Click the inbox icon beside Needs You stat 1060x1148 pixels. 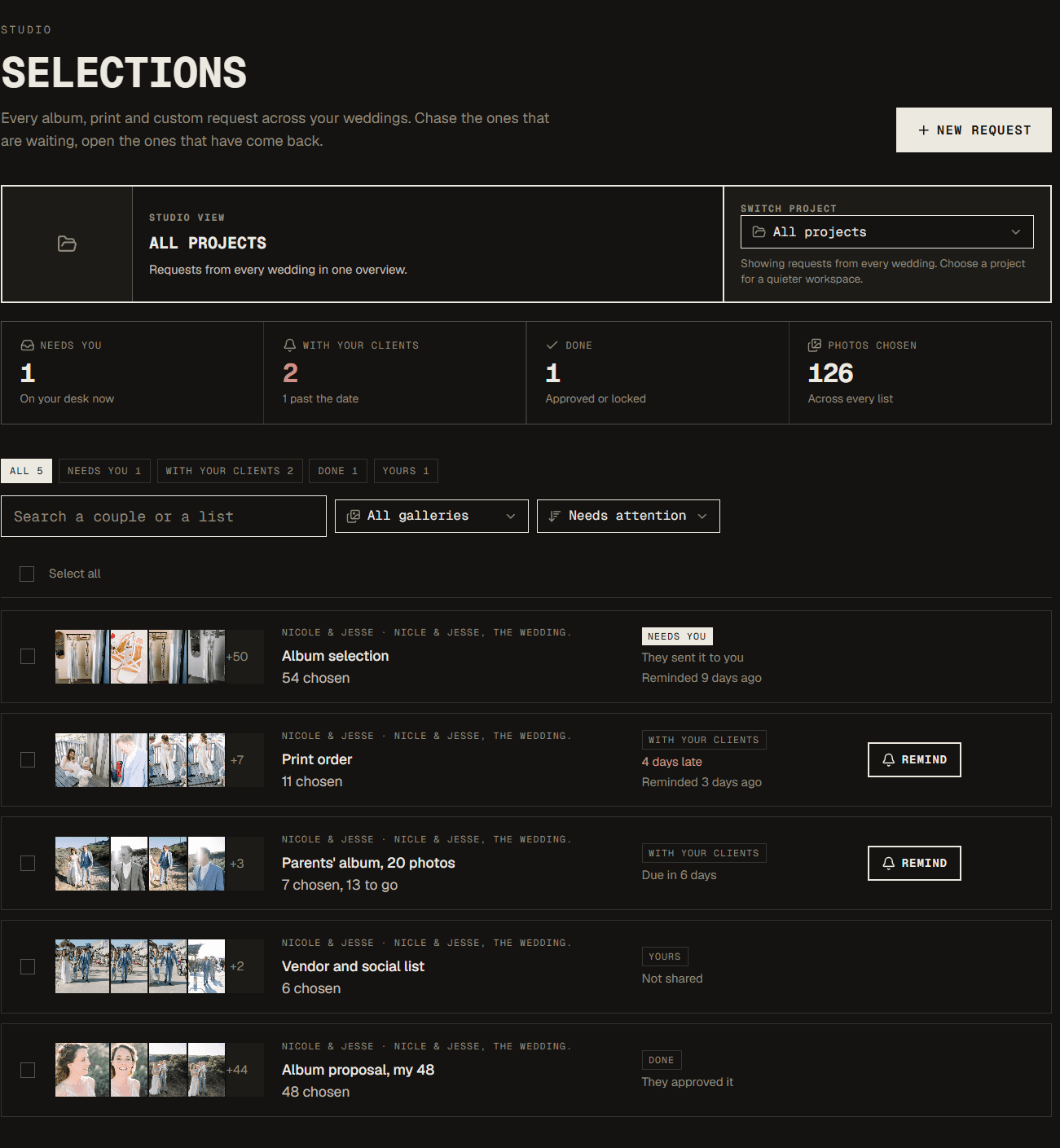click(27, 345)
